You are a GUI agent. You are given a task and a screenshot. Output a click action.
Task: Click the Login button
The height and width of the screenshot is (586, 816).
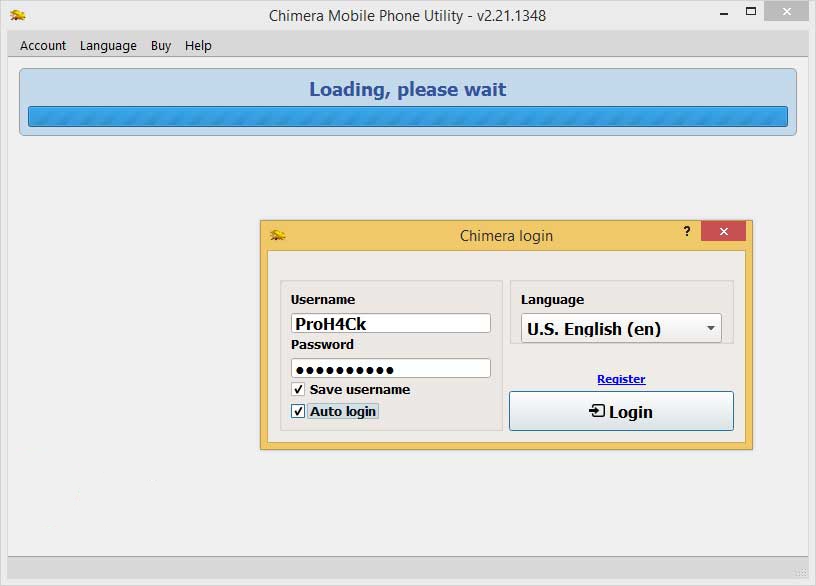[621, 411]
